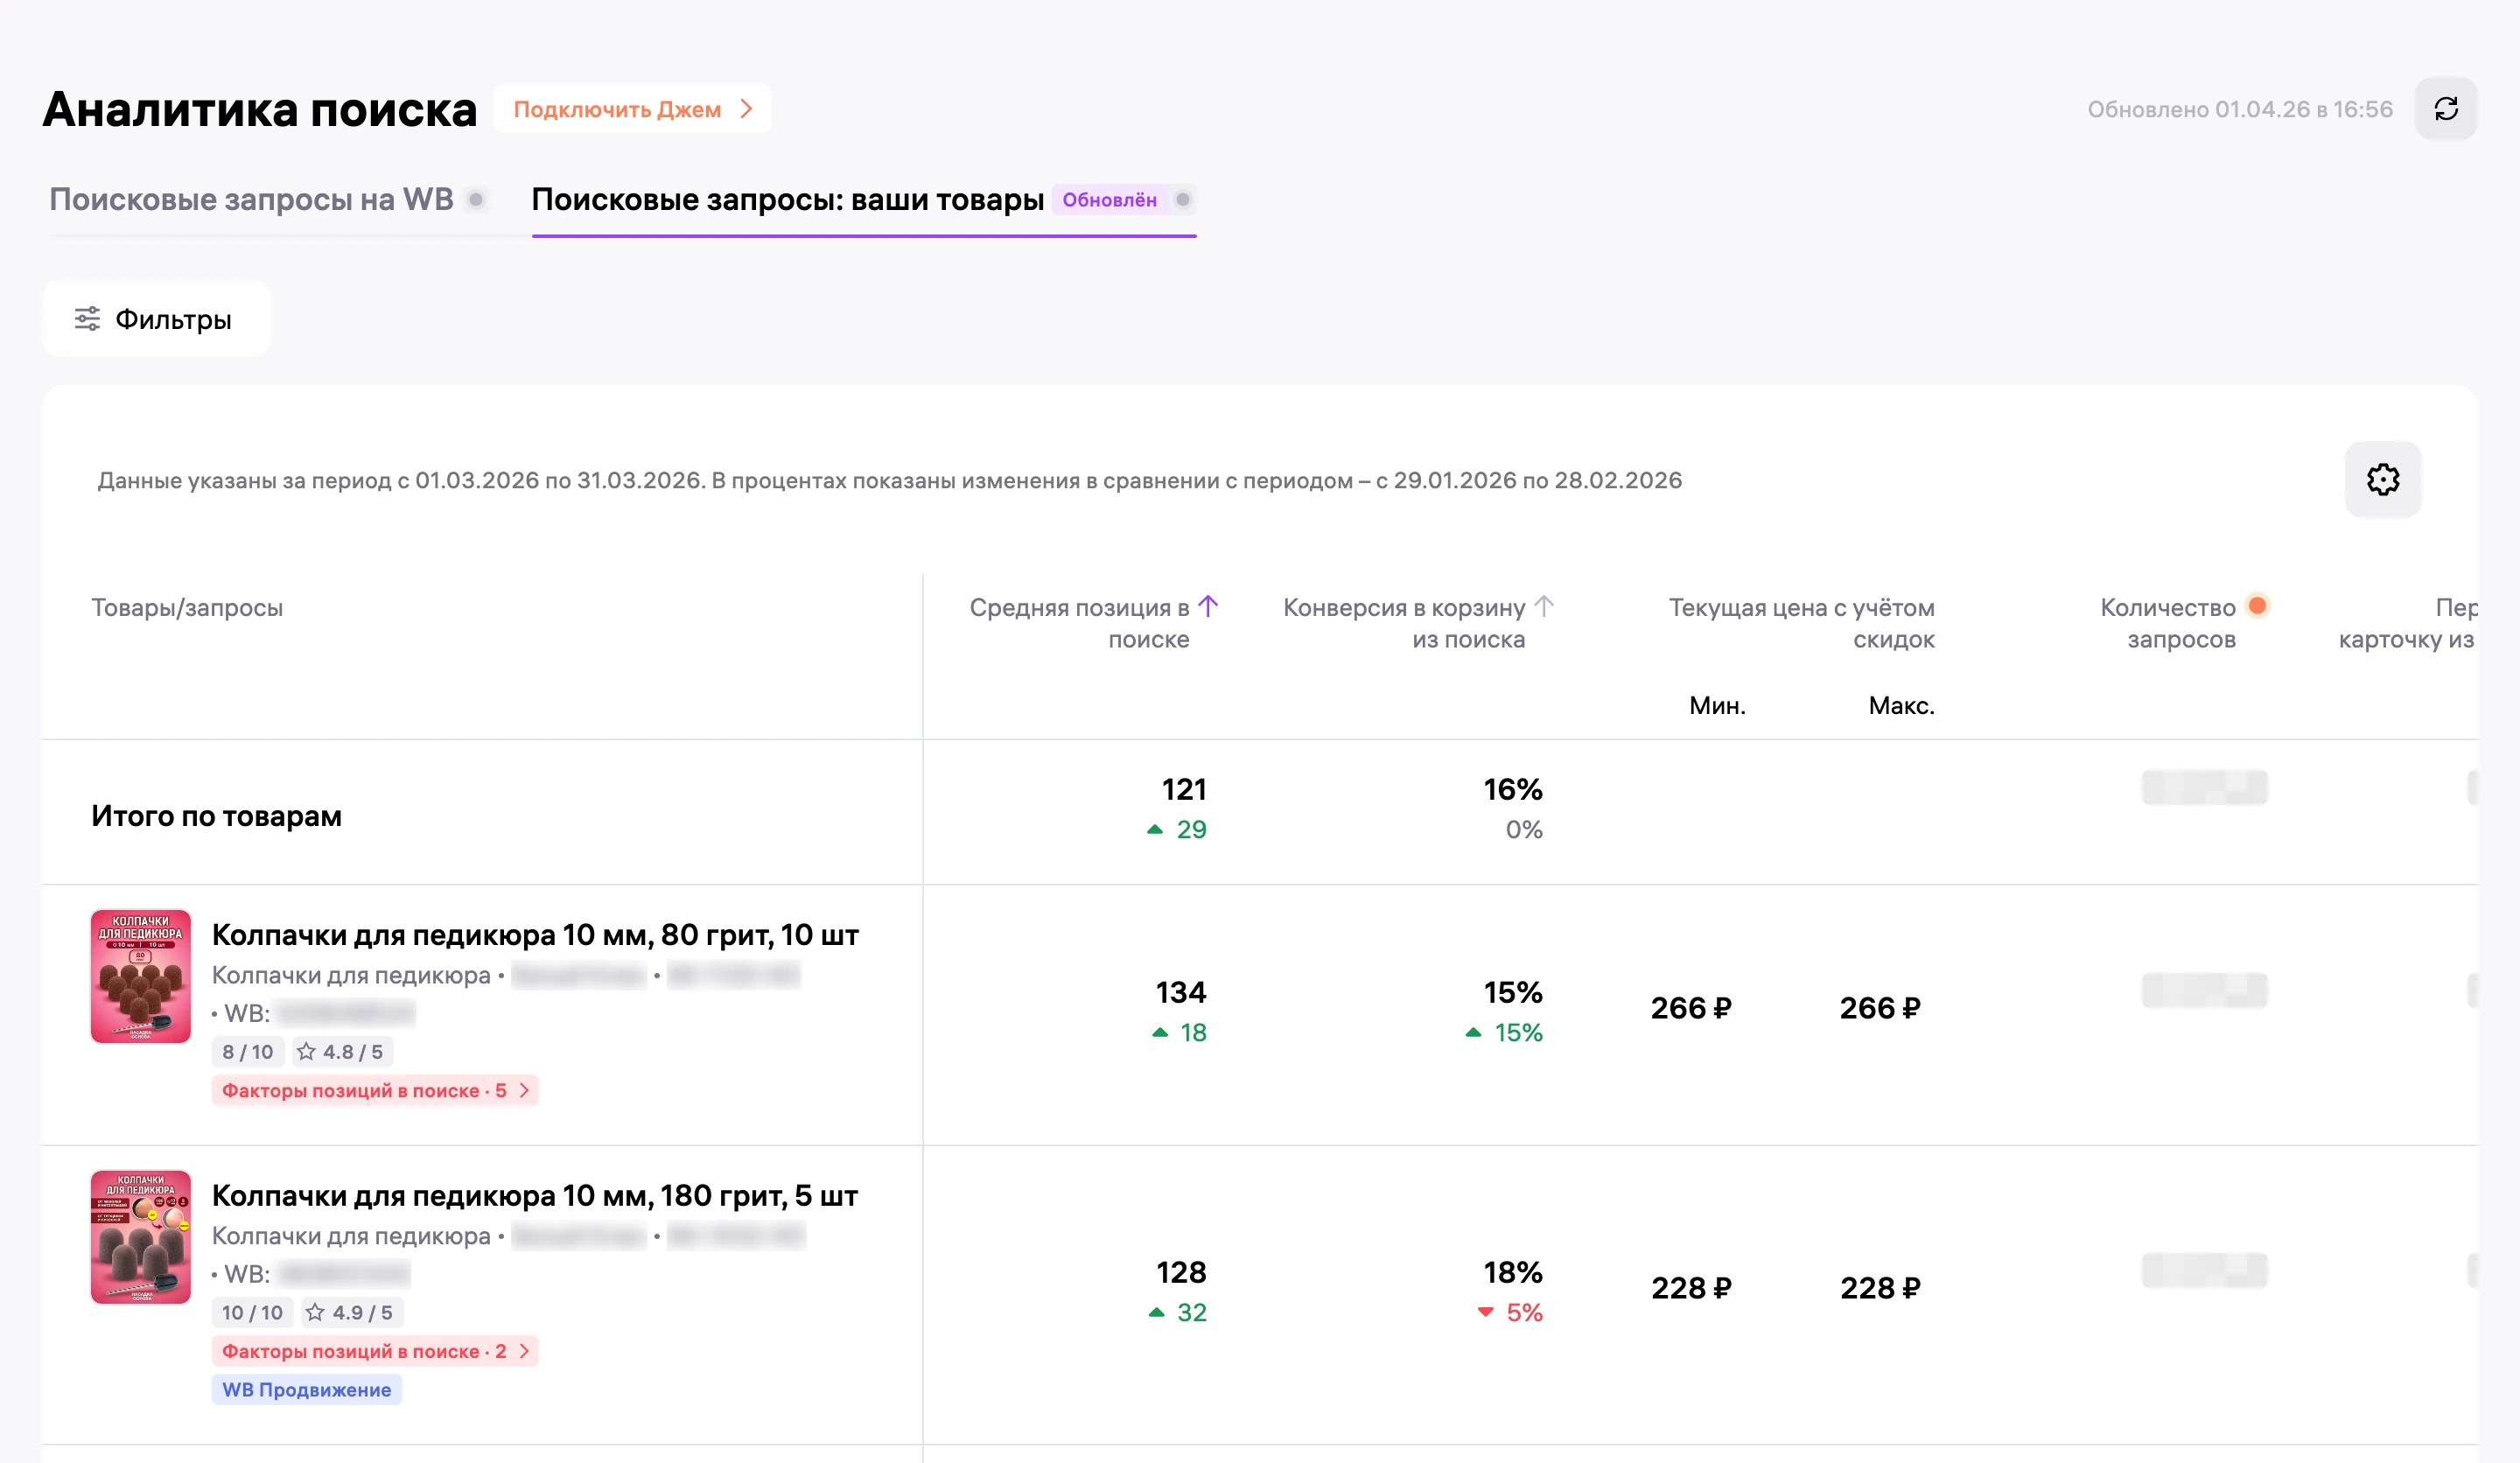Expand Факторы позиций в поиске · 2
The height and width of the screenshot is (1463, 2520).
click(375, 1351)
